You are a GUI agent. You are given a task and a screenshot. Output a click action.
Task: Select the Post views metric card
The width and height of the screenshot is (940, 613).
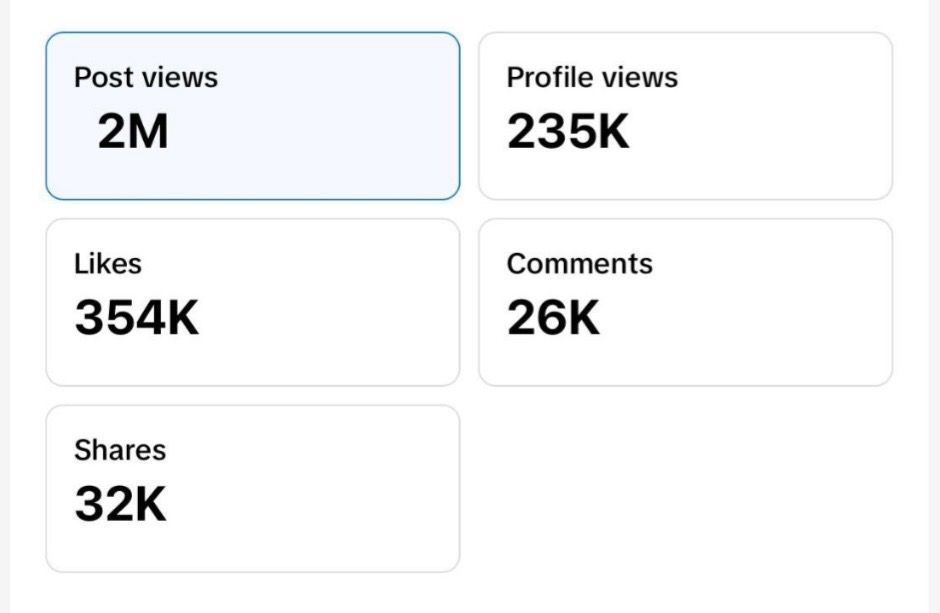click(252, 116)
